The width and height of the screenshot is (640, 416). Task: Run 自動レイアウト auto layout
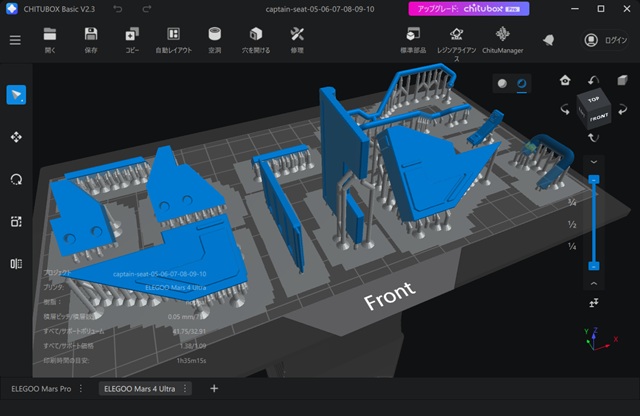(x=173, y=40)
